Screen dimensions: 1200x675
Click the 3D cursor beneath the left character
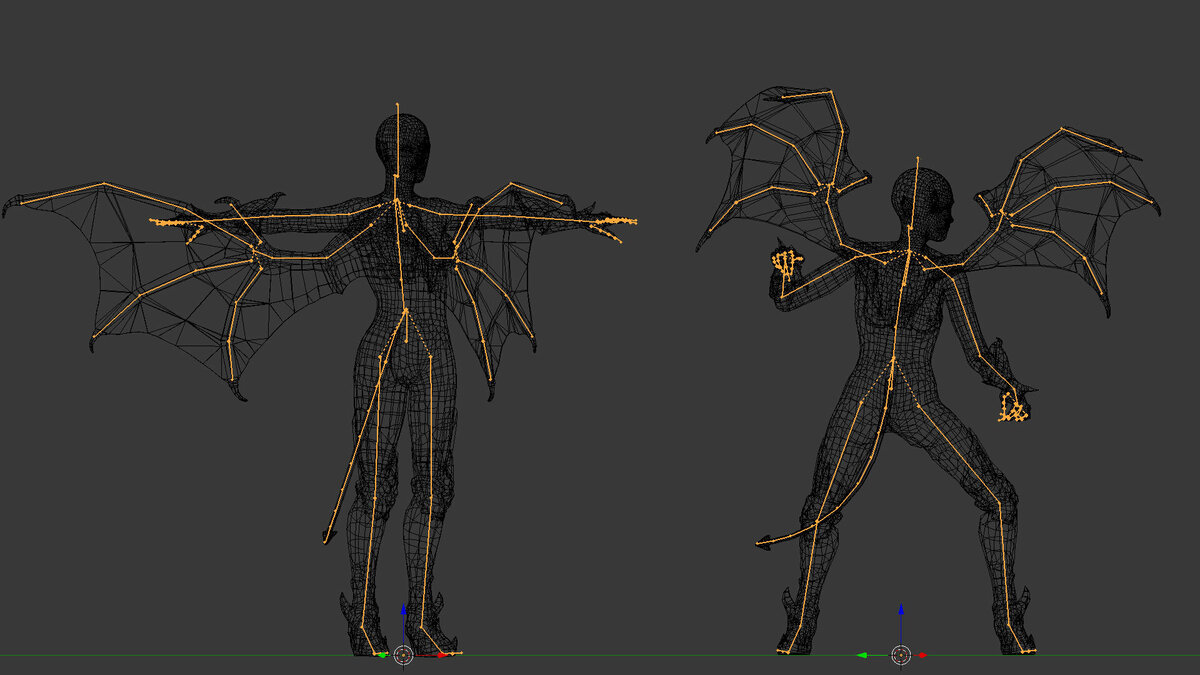(x=403, y=655)
